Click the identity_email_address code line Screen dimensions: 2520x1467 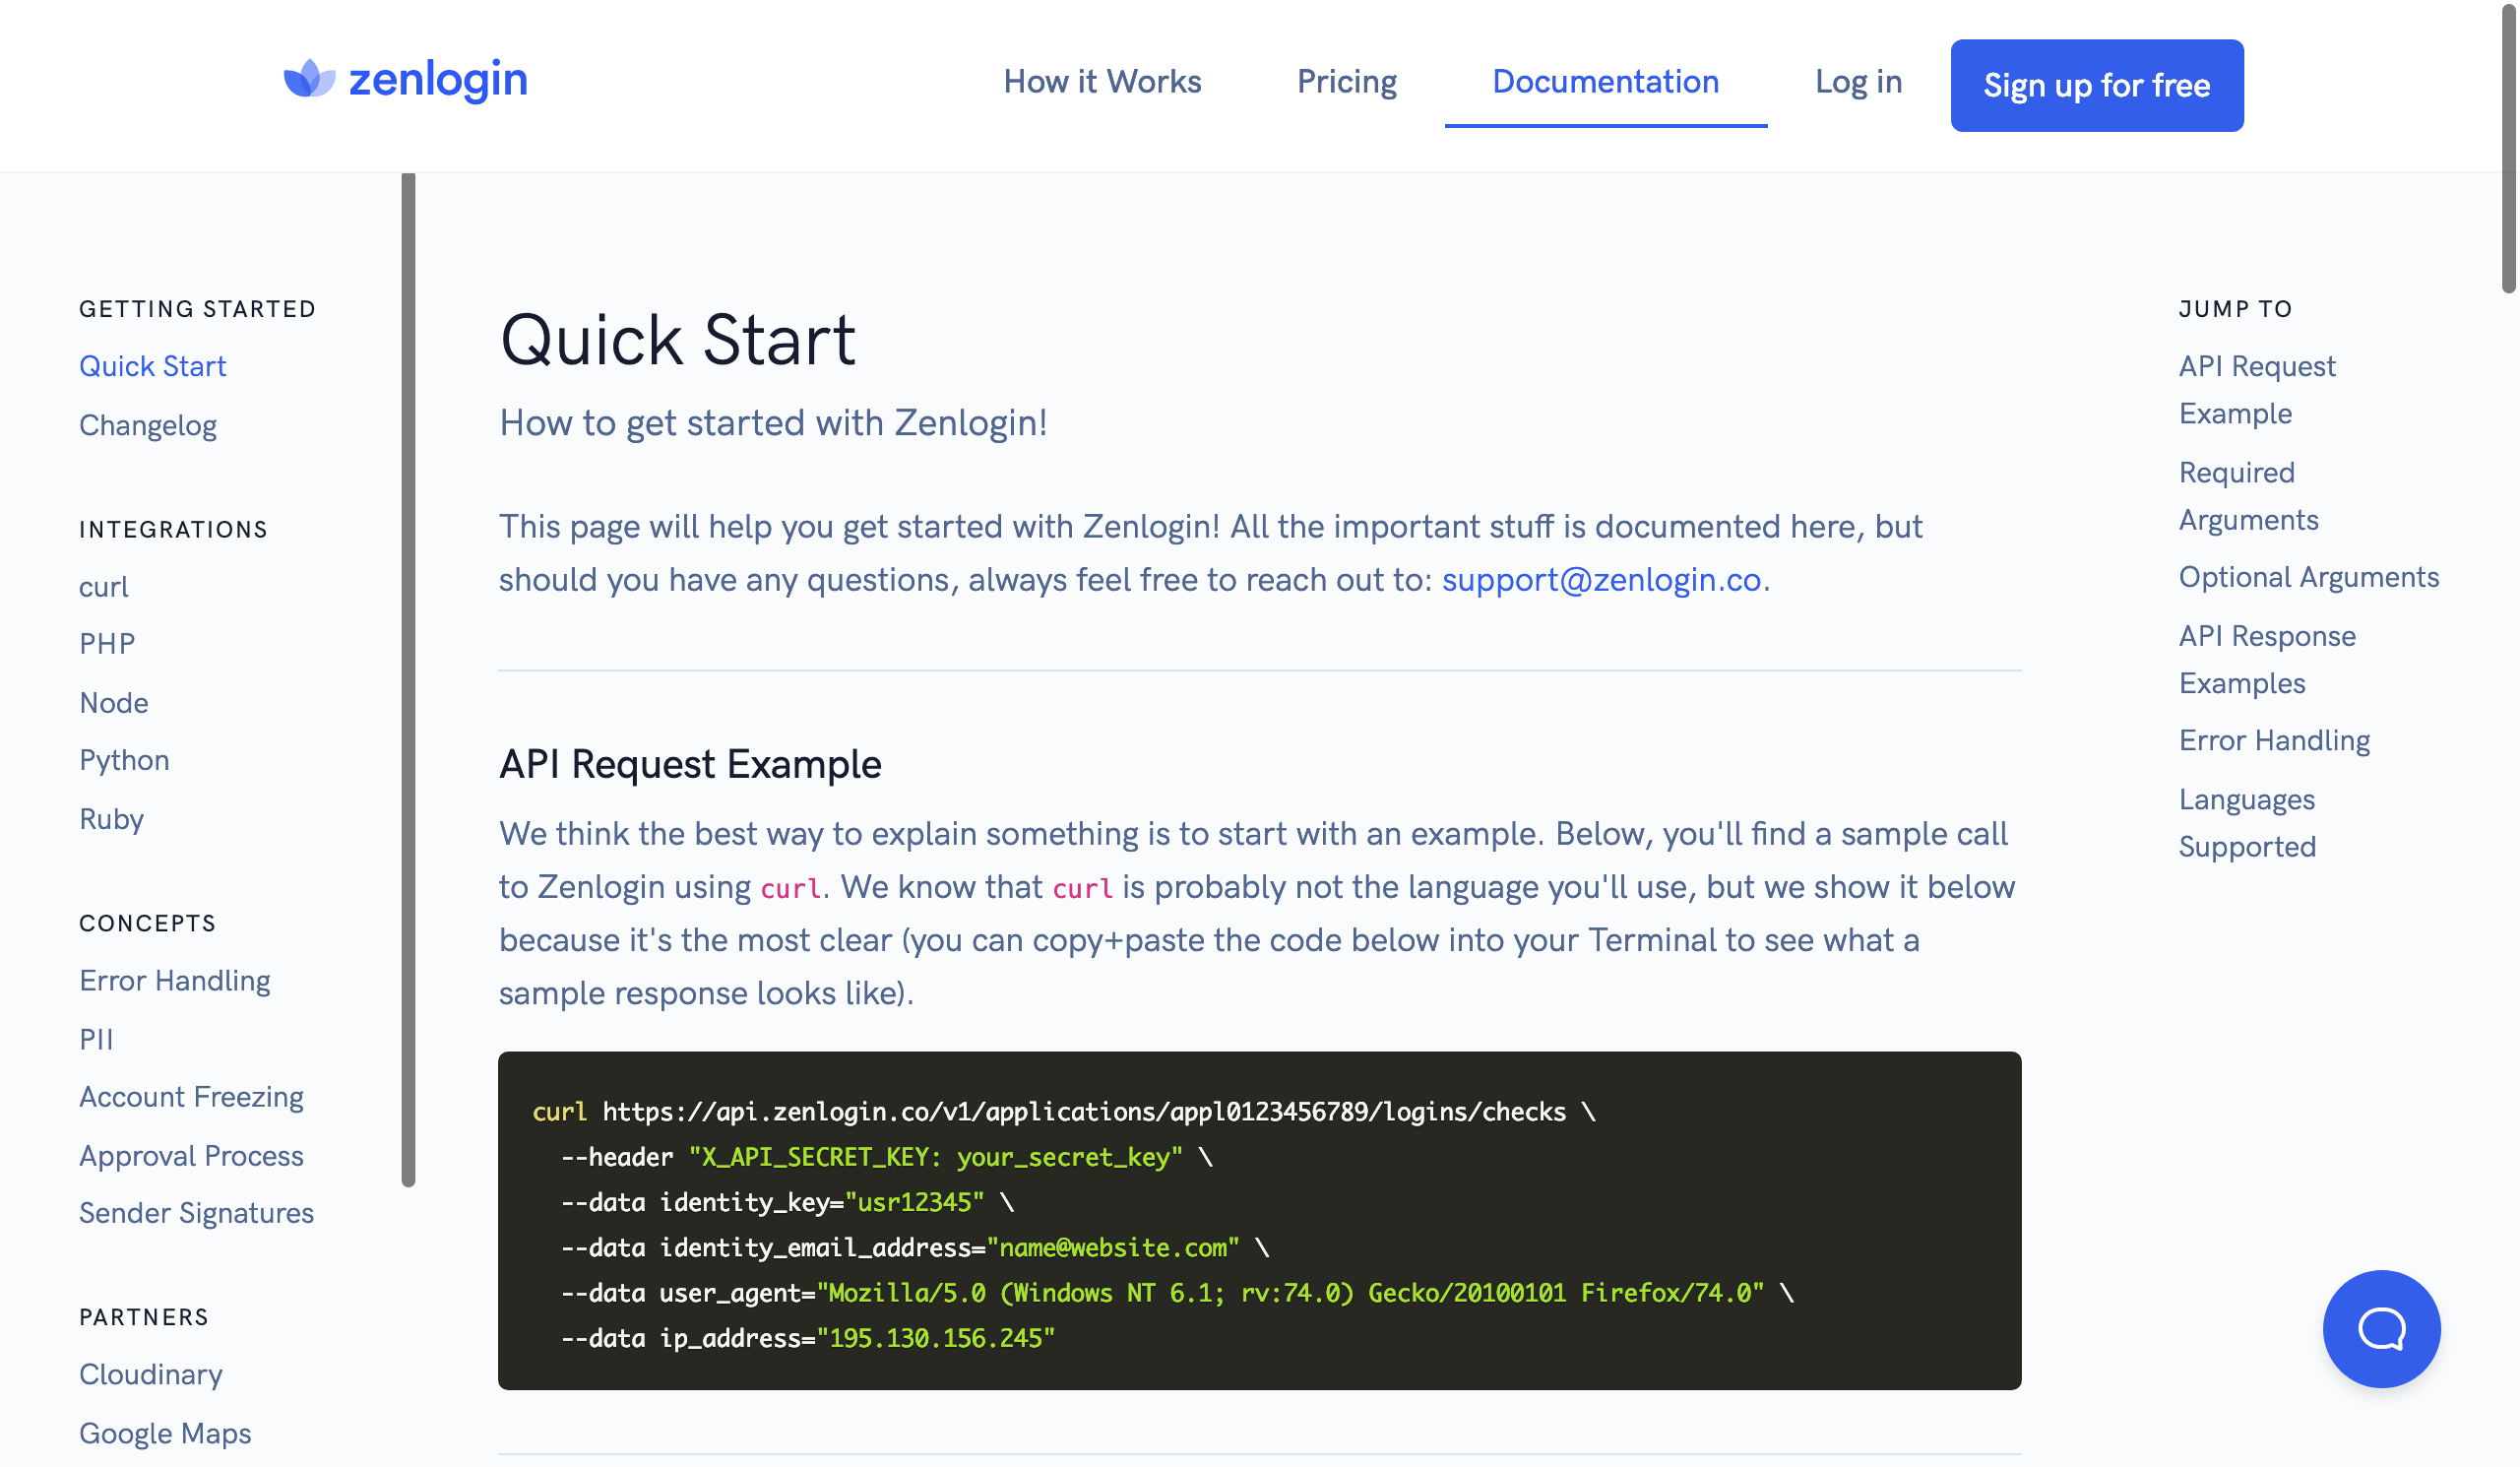[915, 1247]
